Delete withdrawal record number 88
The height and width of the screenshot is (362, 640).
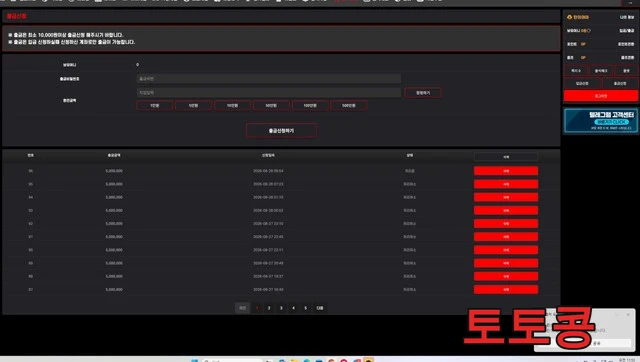[x=506, y=276]
